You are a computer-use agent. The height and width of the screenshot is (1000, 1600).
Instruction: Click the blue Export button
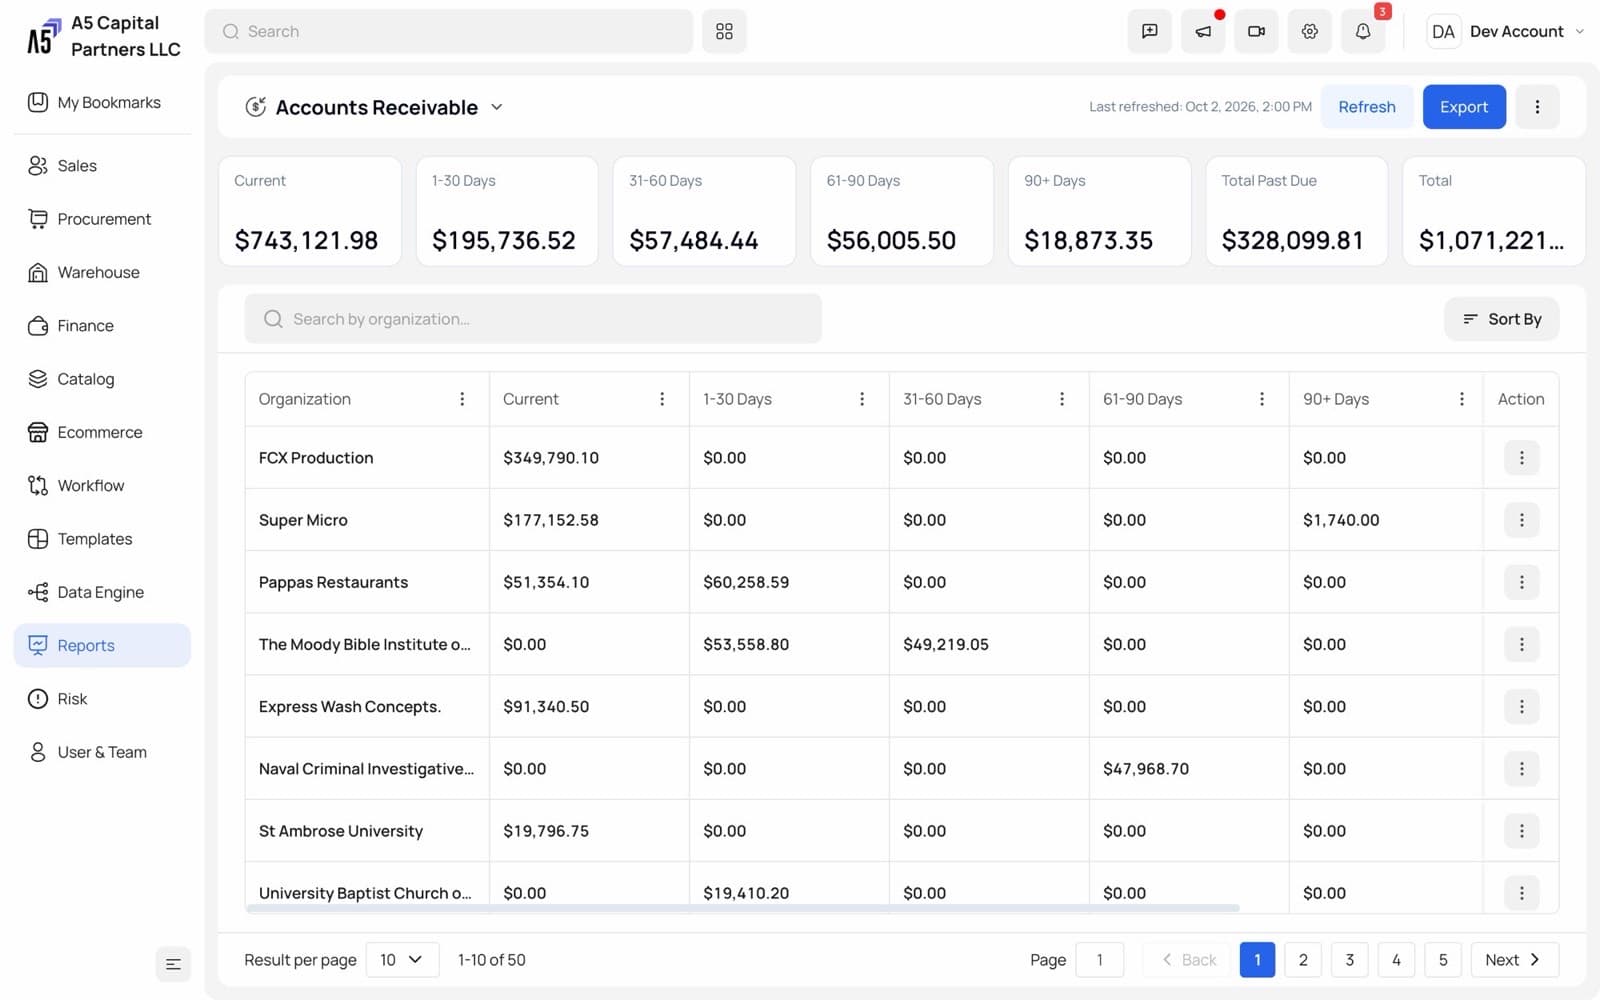point(1464,107)
